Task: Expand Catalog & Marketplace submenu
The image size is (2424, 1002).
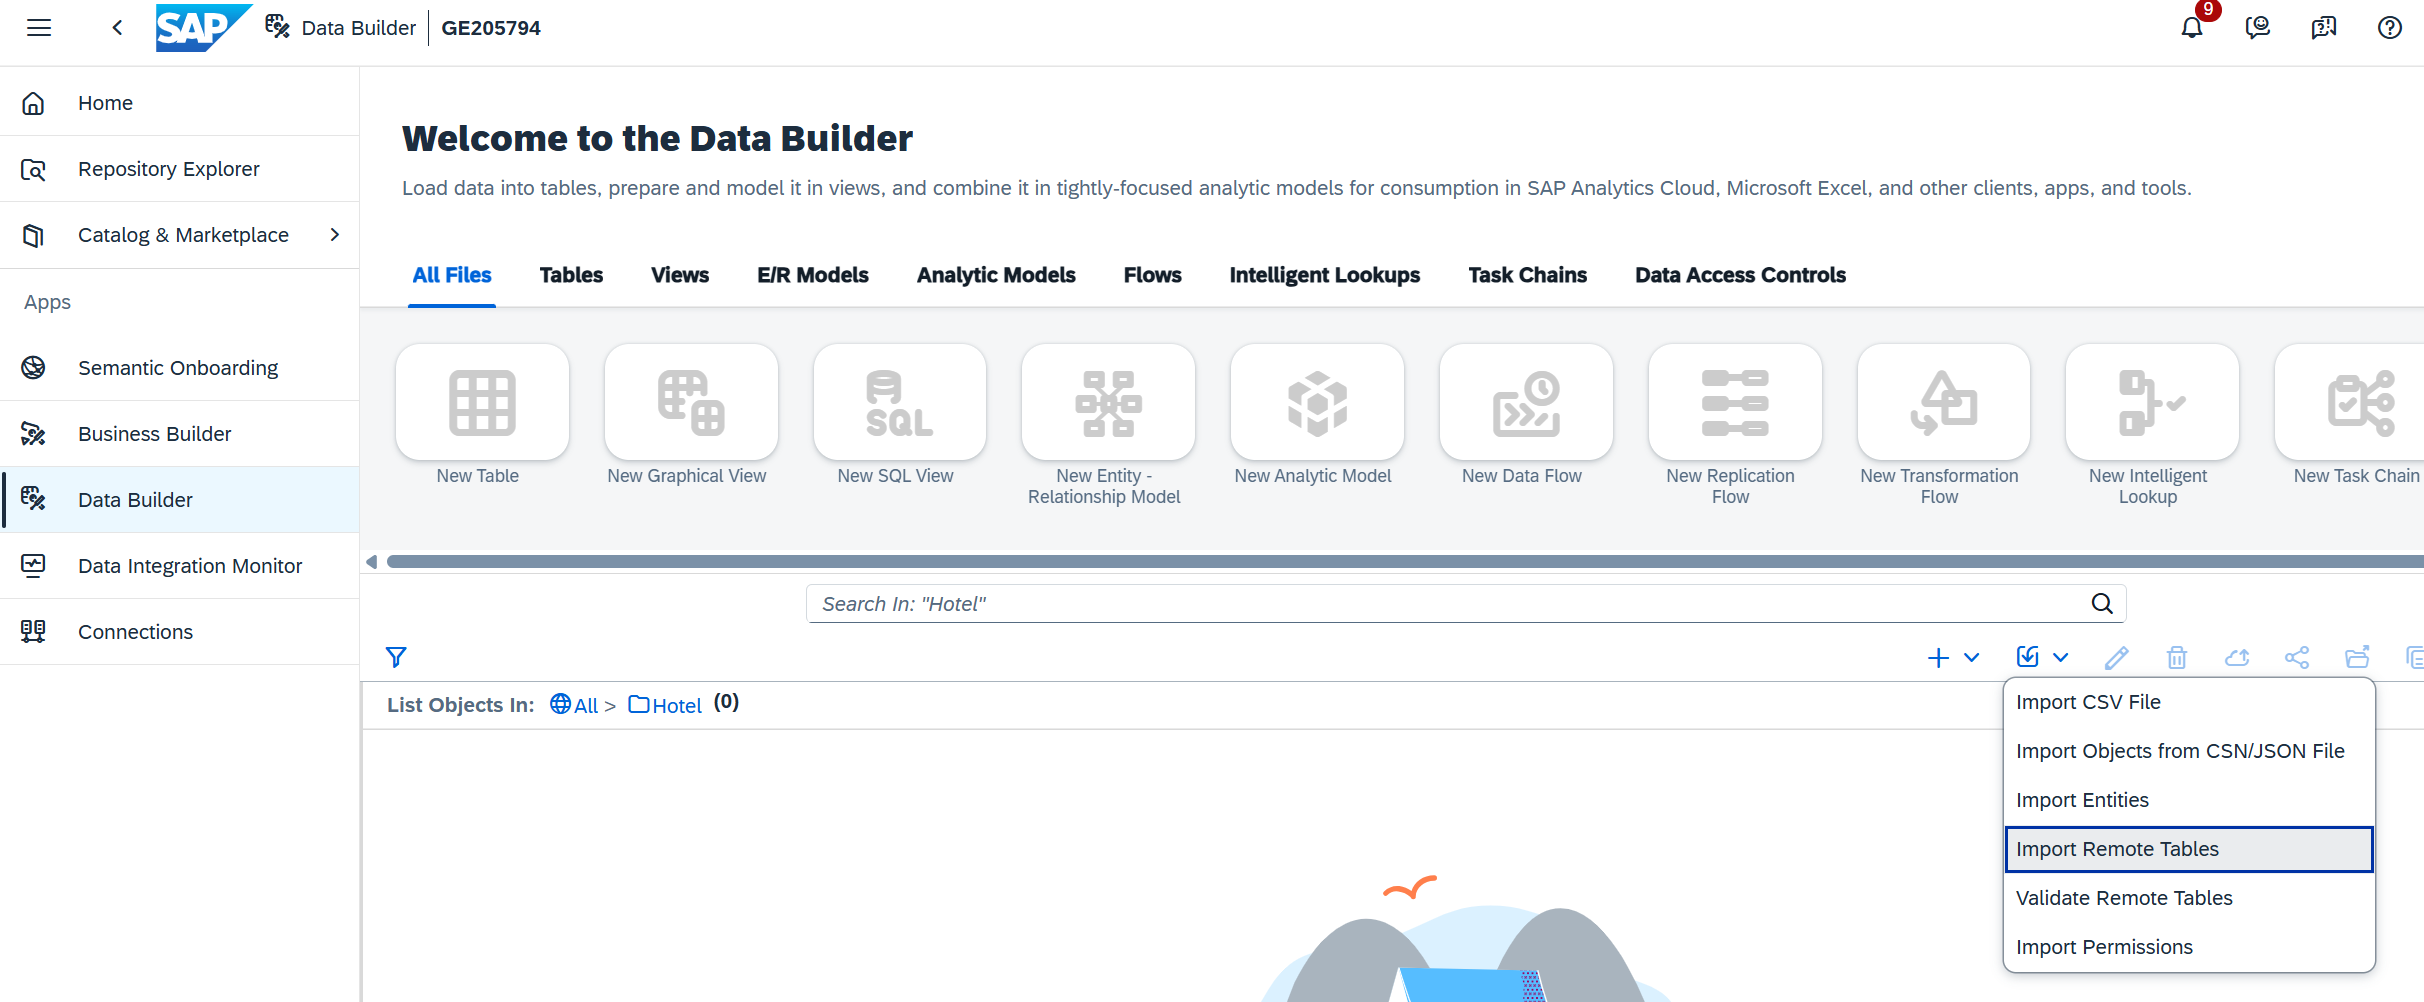Action: coord(335,235)
